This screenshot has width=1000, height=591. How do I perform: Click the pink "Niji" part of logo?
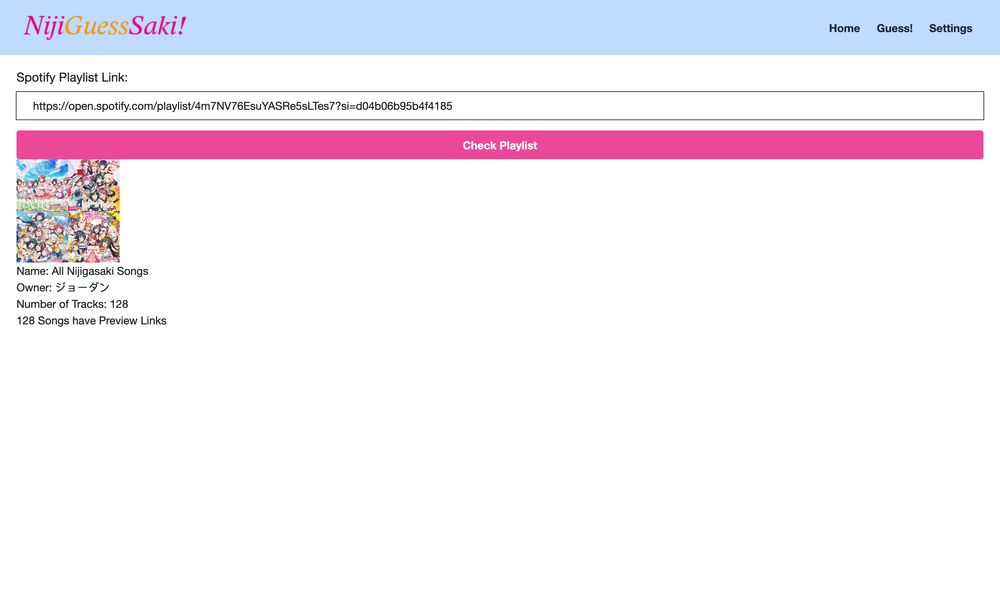tap(43, 27)
